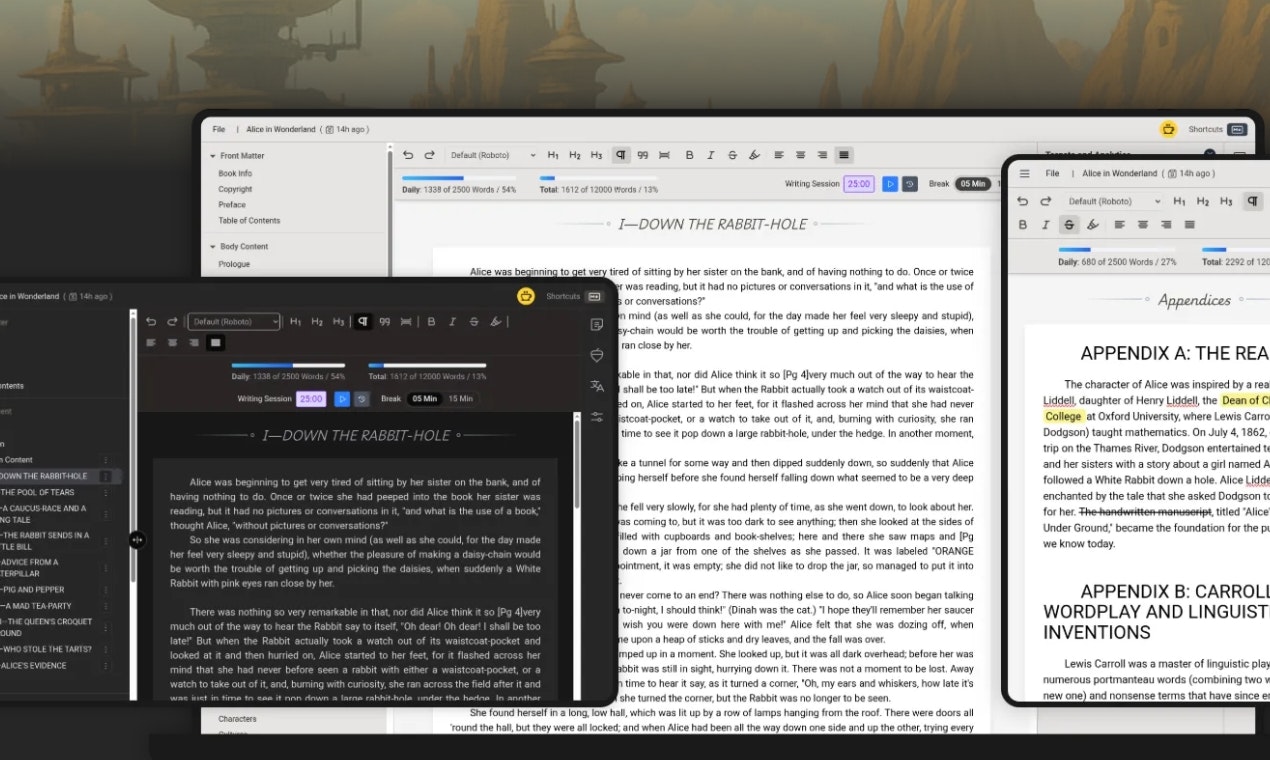Apply Heading 2 in the dark window

tap(316, 321)
